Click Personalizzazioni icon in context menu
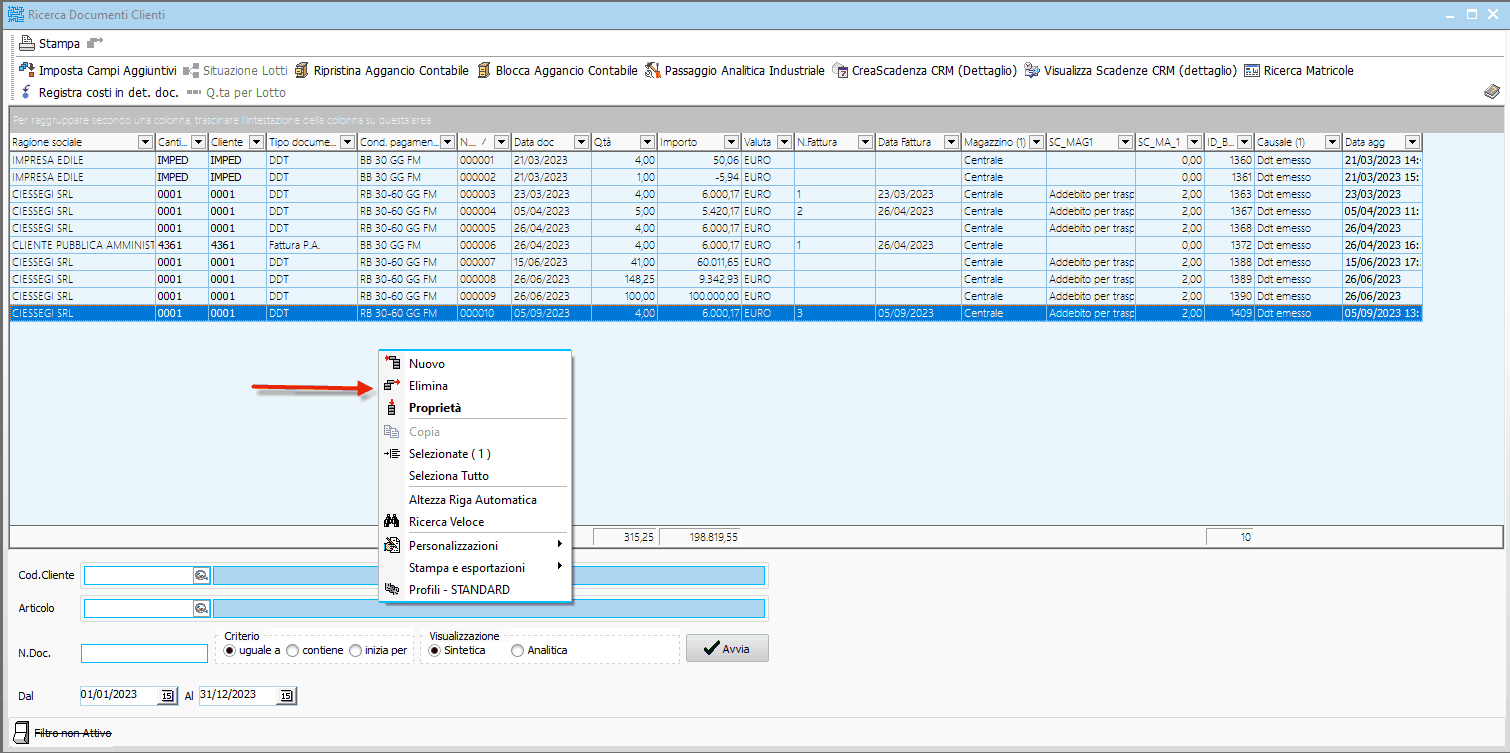The width and height of the screenshot is (1510, 753). (x=392, y=545)
